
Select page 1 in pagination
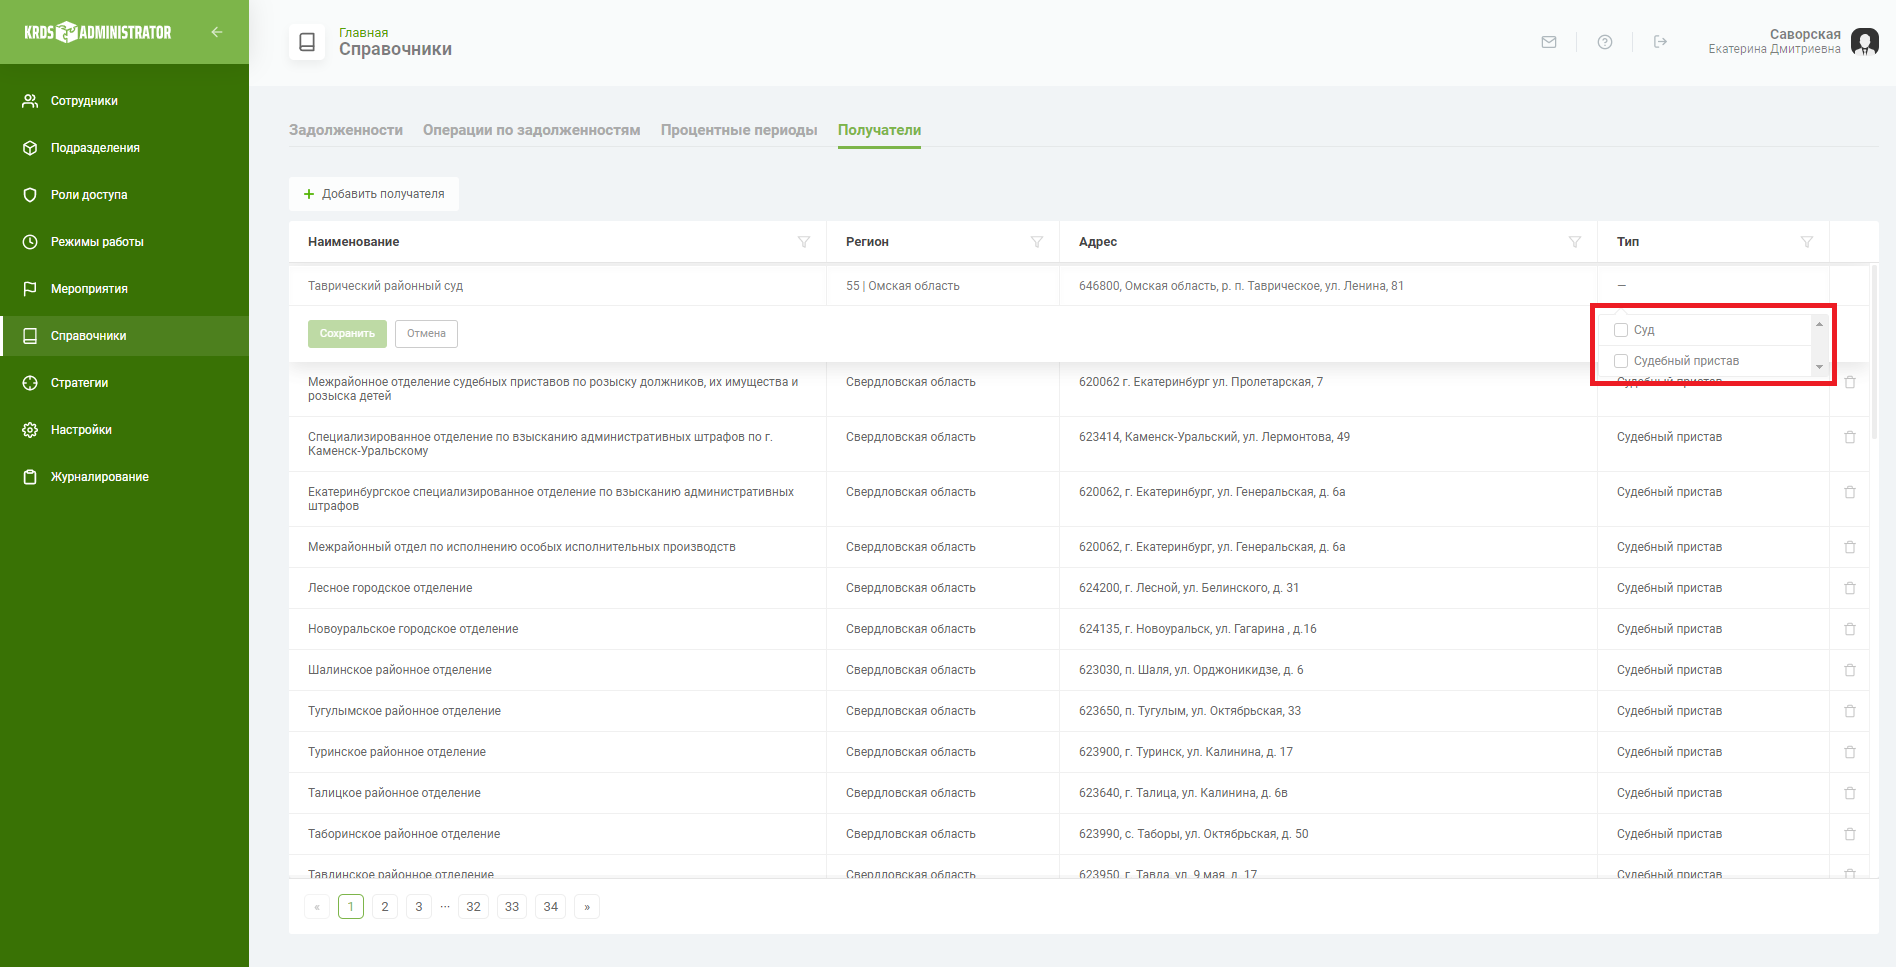click(351, 907)
